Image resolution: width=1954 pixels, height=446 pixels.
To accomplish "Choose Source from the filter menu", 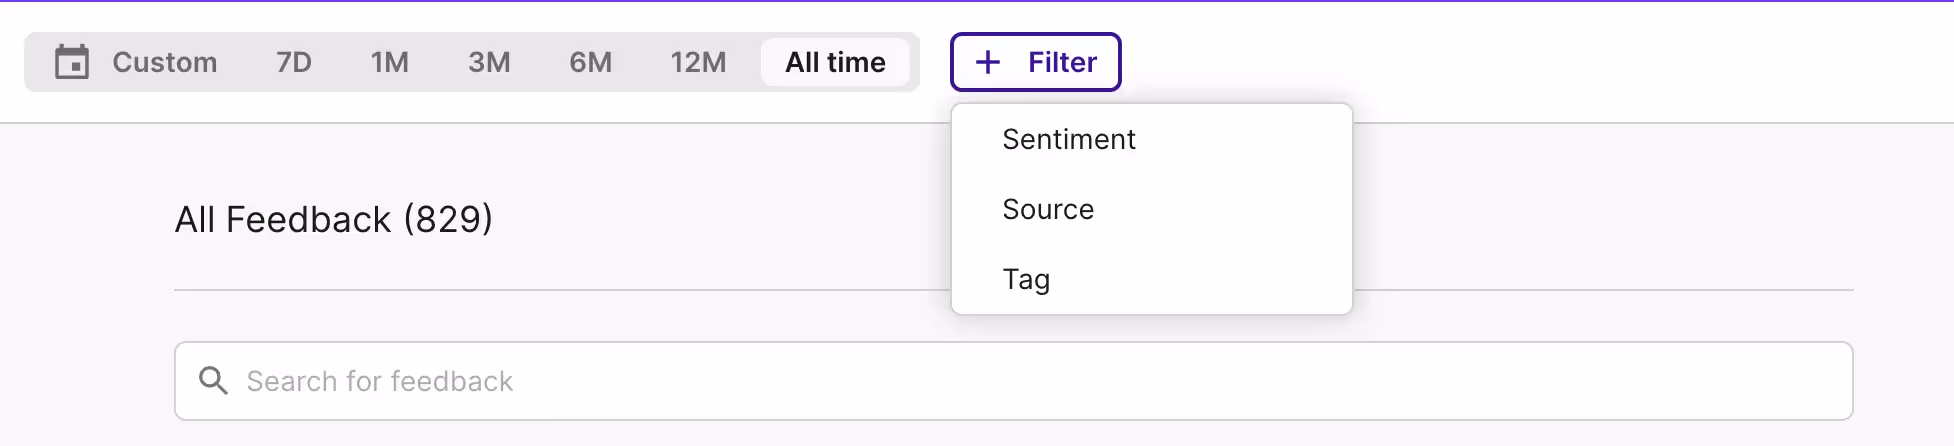I will 1152,209.
